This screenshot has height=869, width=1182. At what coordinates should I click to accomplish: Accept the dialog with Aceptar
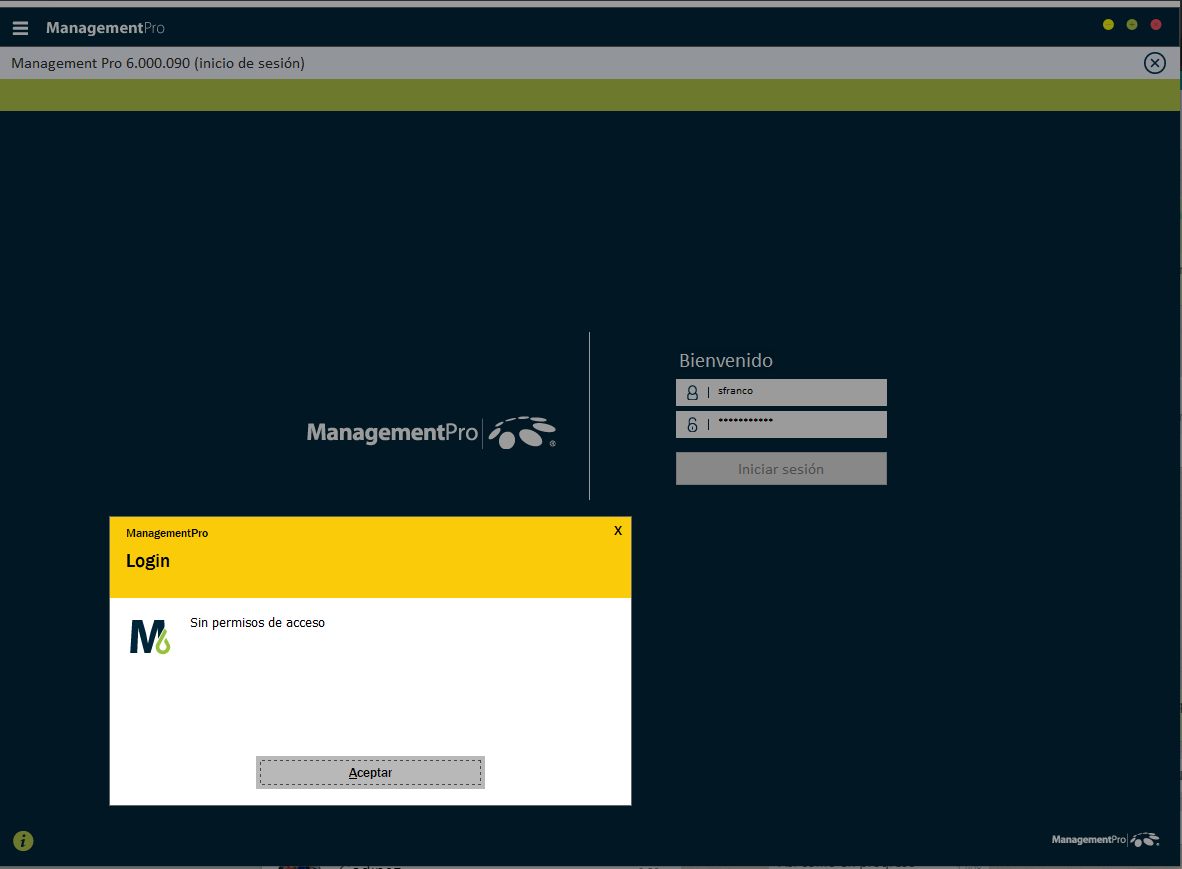coord(370,773)
